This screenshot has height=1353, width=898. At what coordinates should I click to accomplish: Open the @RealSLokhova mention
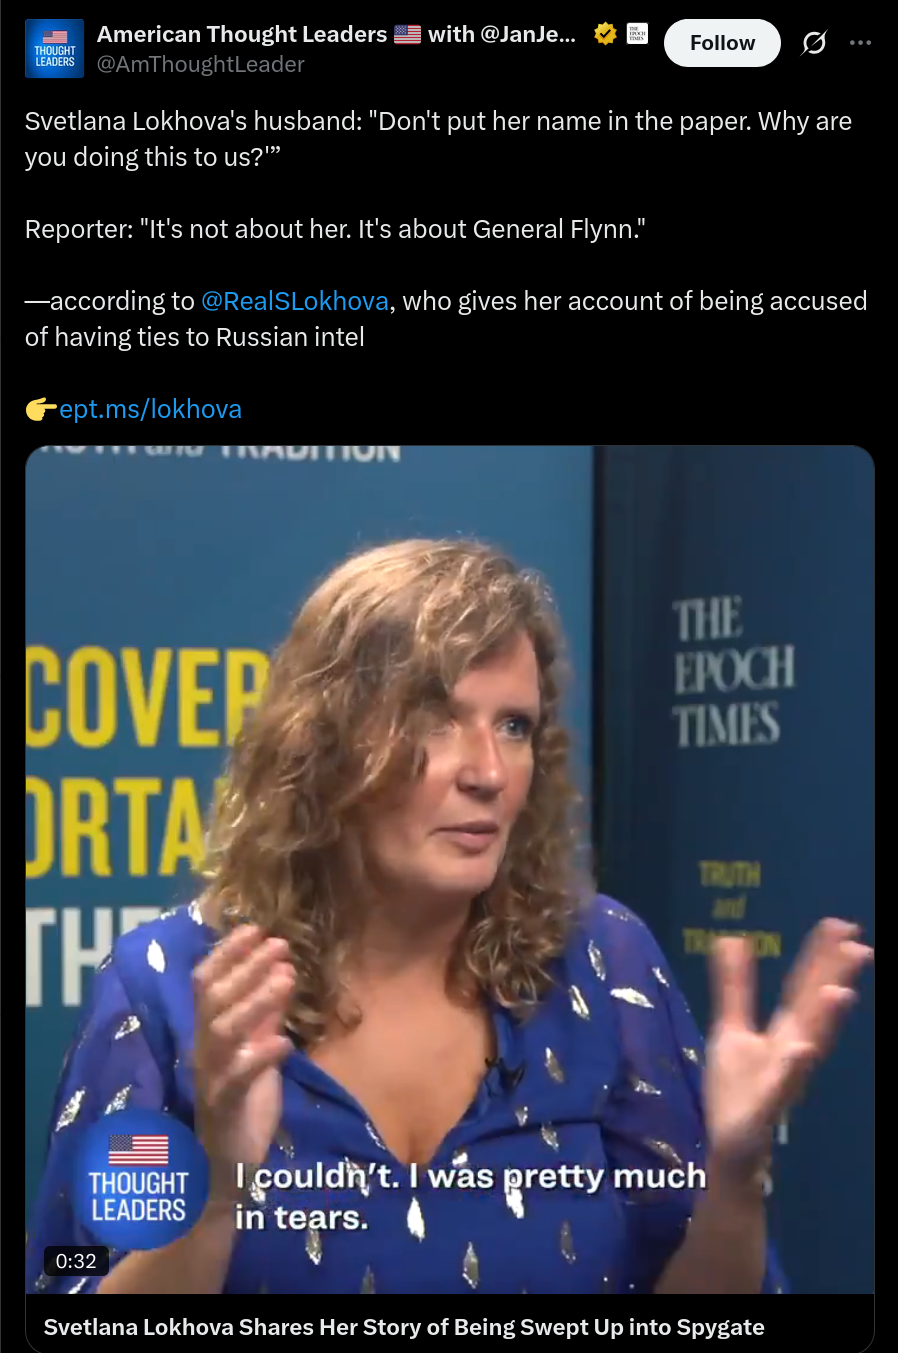(295, 301)
